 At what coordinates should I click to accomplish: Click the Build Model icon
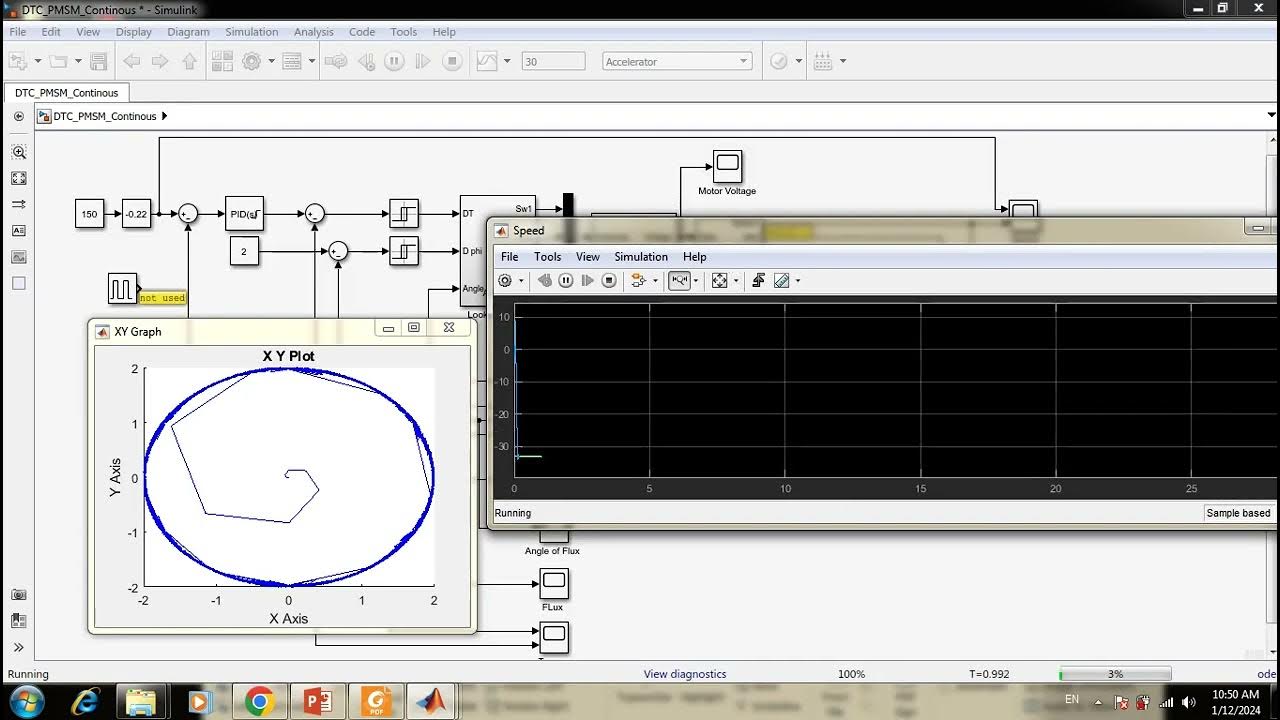pos(823,61)
